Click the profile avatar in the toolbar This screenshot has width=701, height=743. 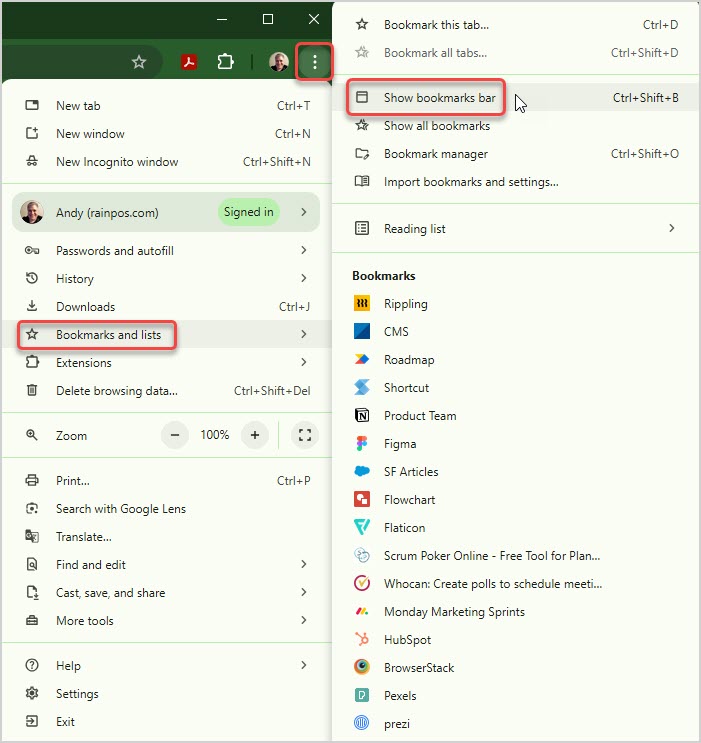[279, 62]
